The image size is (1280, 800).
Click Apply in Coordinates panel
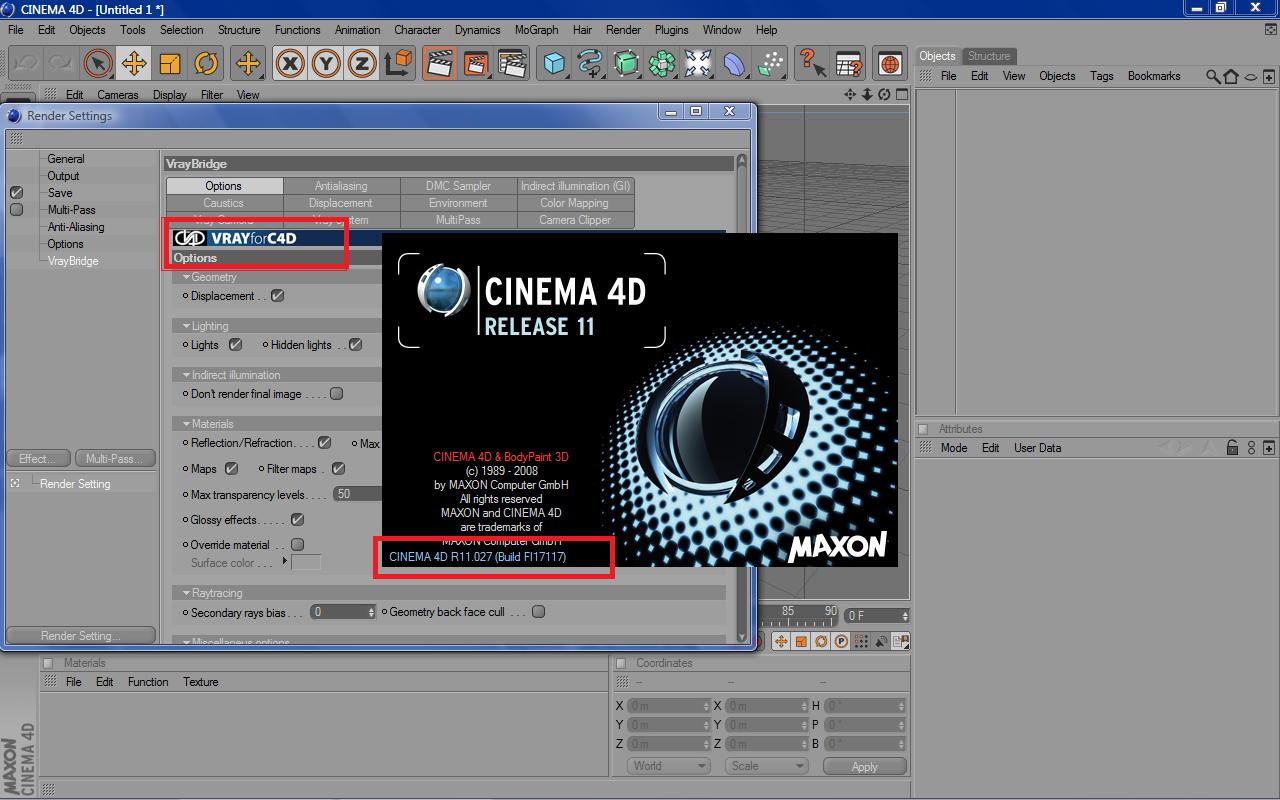(865, 767)
